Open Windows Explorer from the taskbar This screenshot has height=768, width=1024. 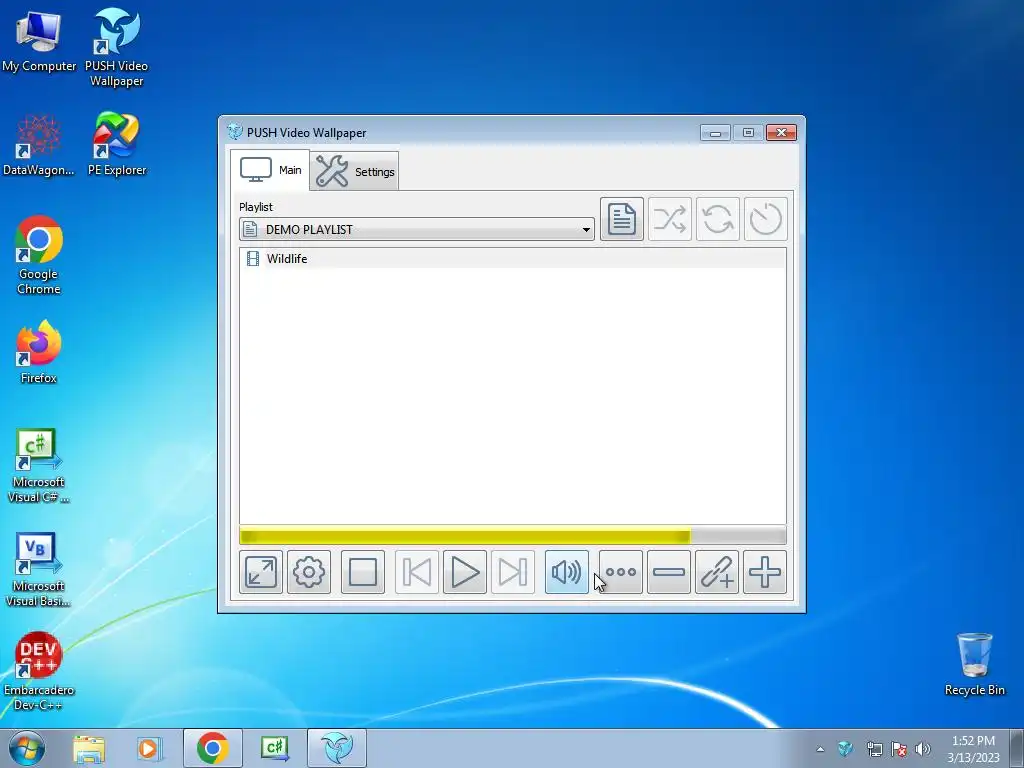pos(89,748)
